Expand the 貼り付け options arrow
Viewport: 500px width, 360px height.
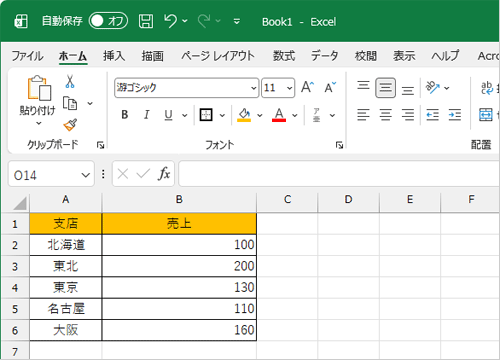[39, 123]
